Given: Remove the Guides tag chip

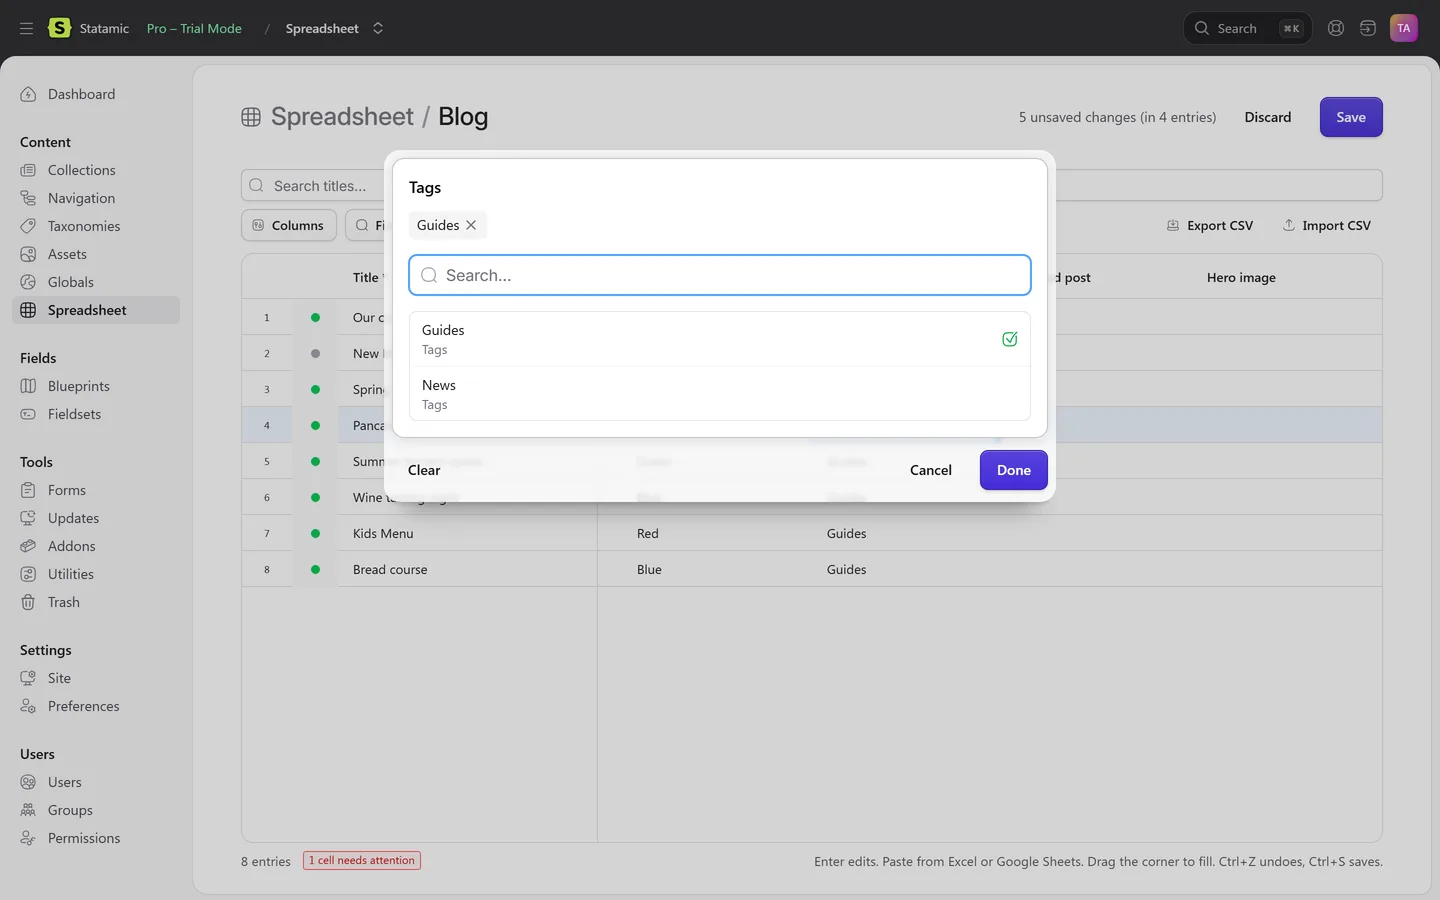Looking at the screenshot, I should point(471,225).
